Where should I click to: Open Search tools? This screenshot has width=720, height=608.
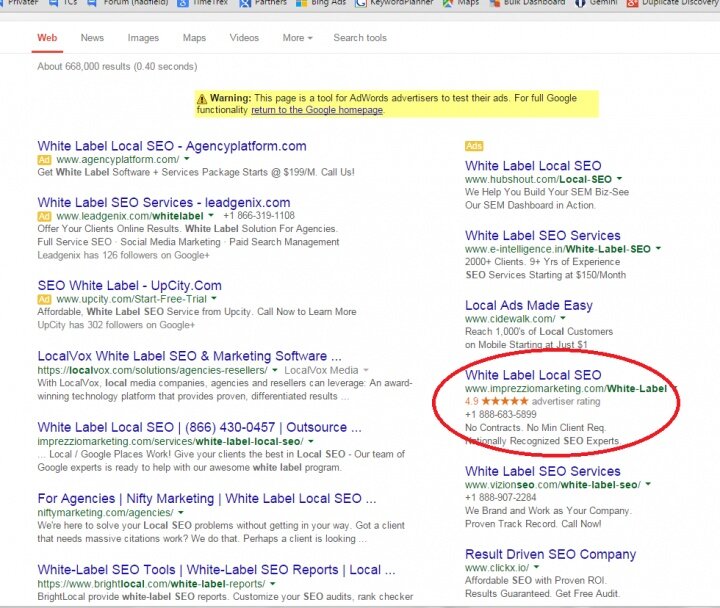tap(360, 38)
